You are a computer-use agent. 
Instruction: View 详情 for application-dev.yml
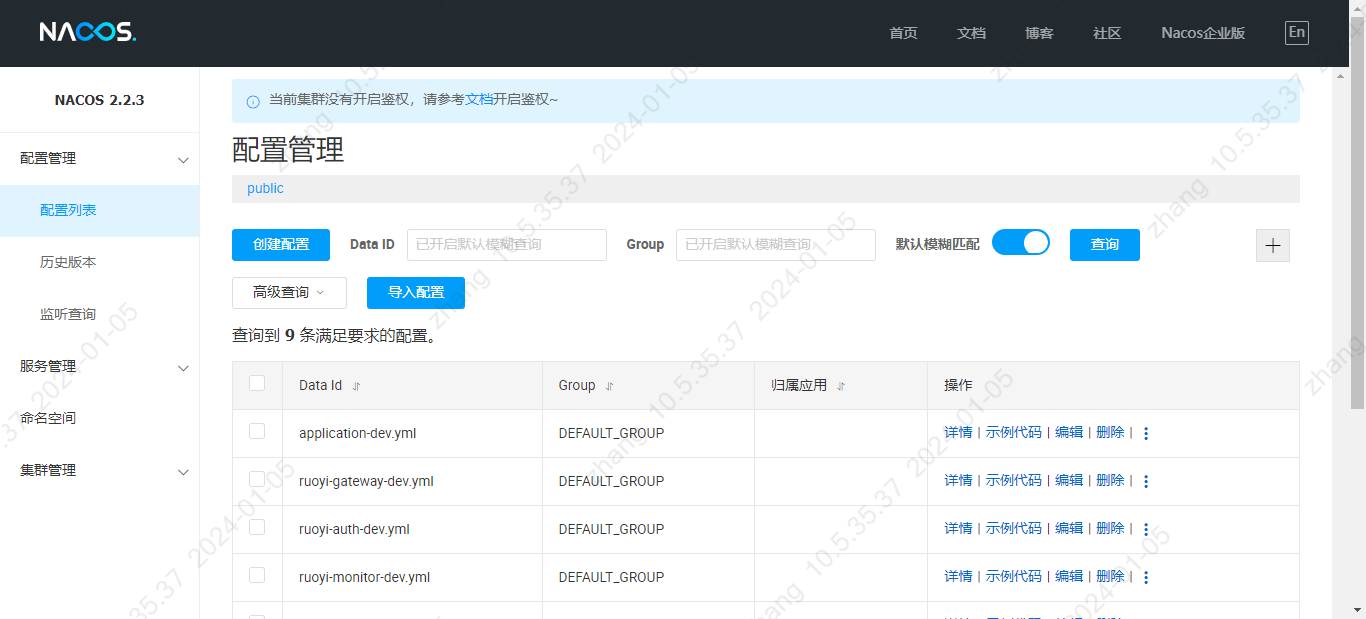(958, 433)
